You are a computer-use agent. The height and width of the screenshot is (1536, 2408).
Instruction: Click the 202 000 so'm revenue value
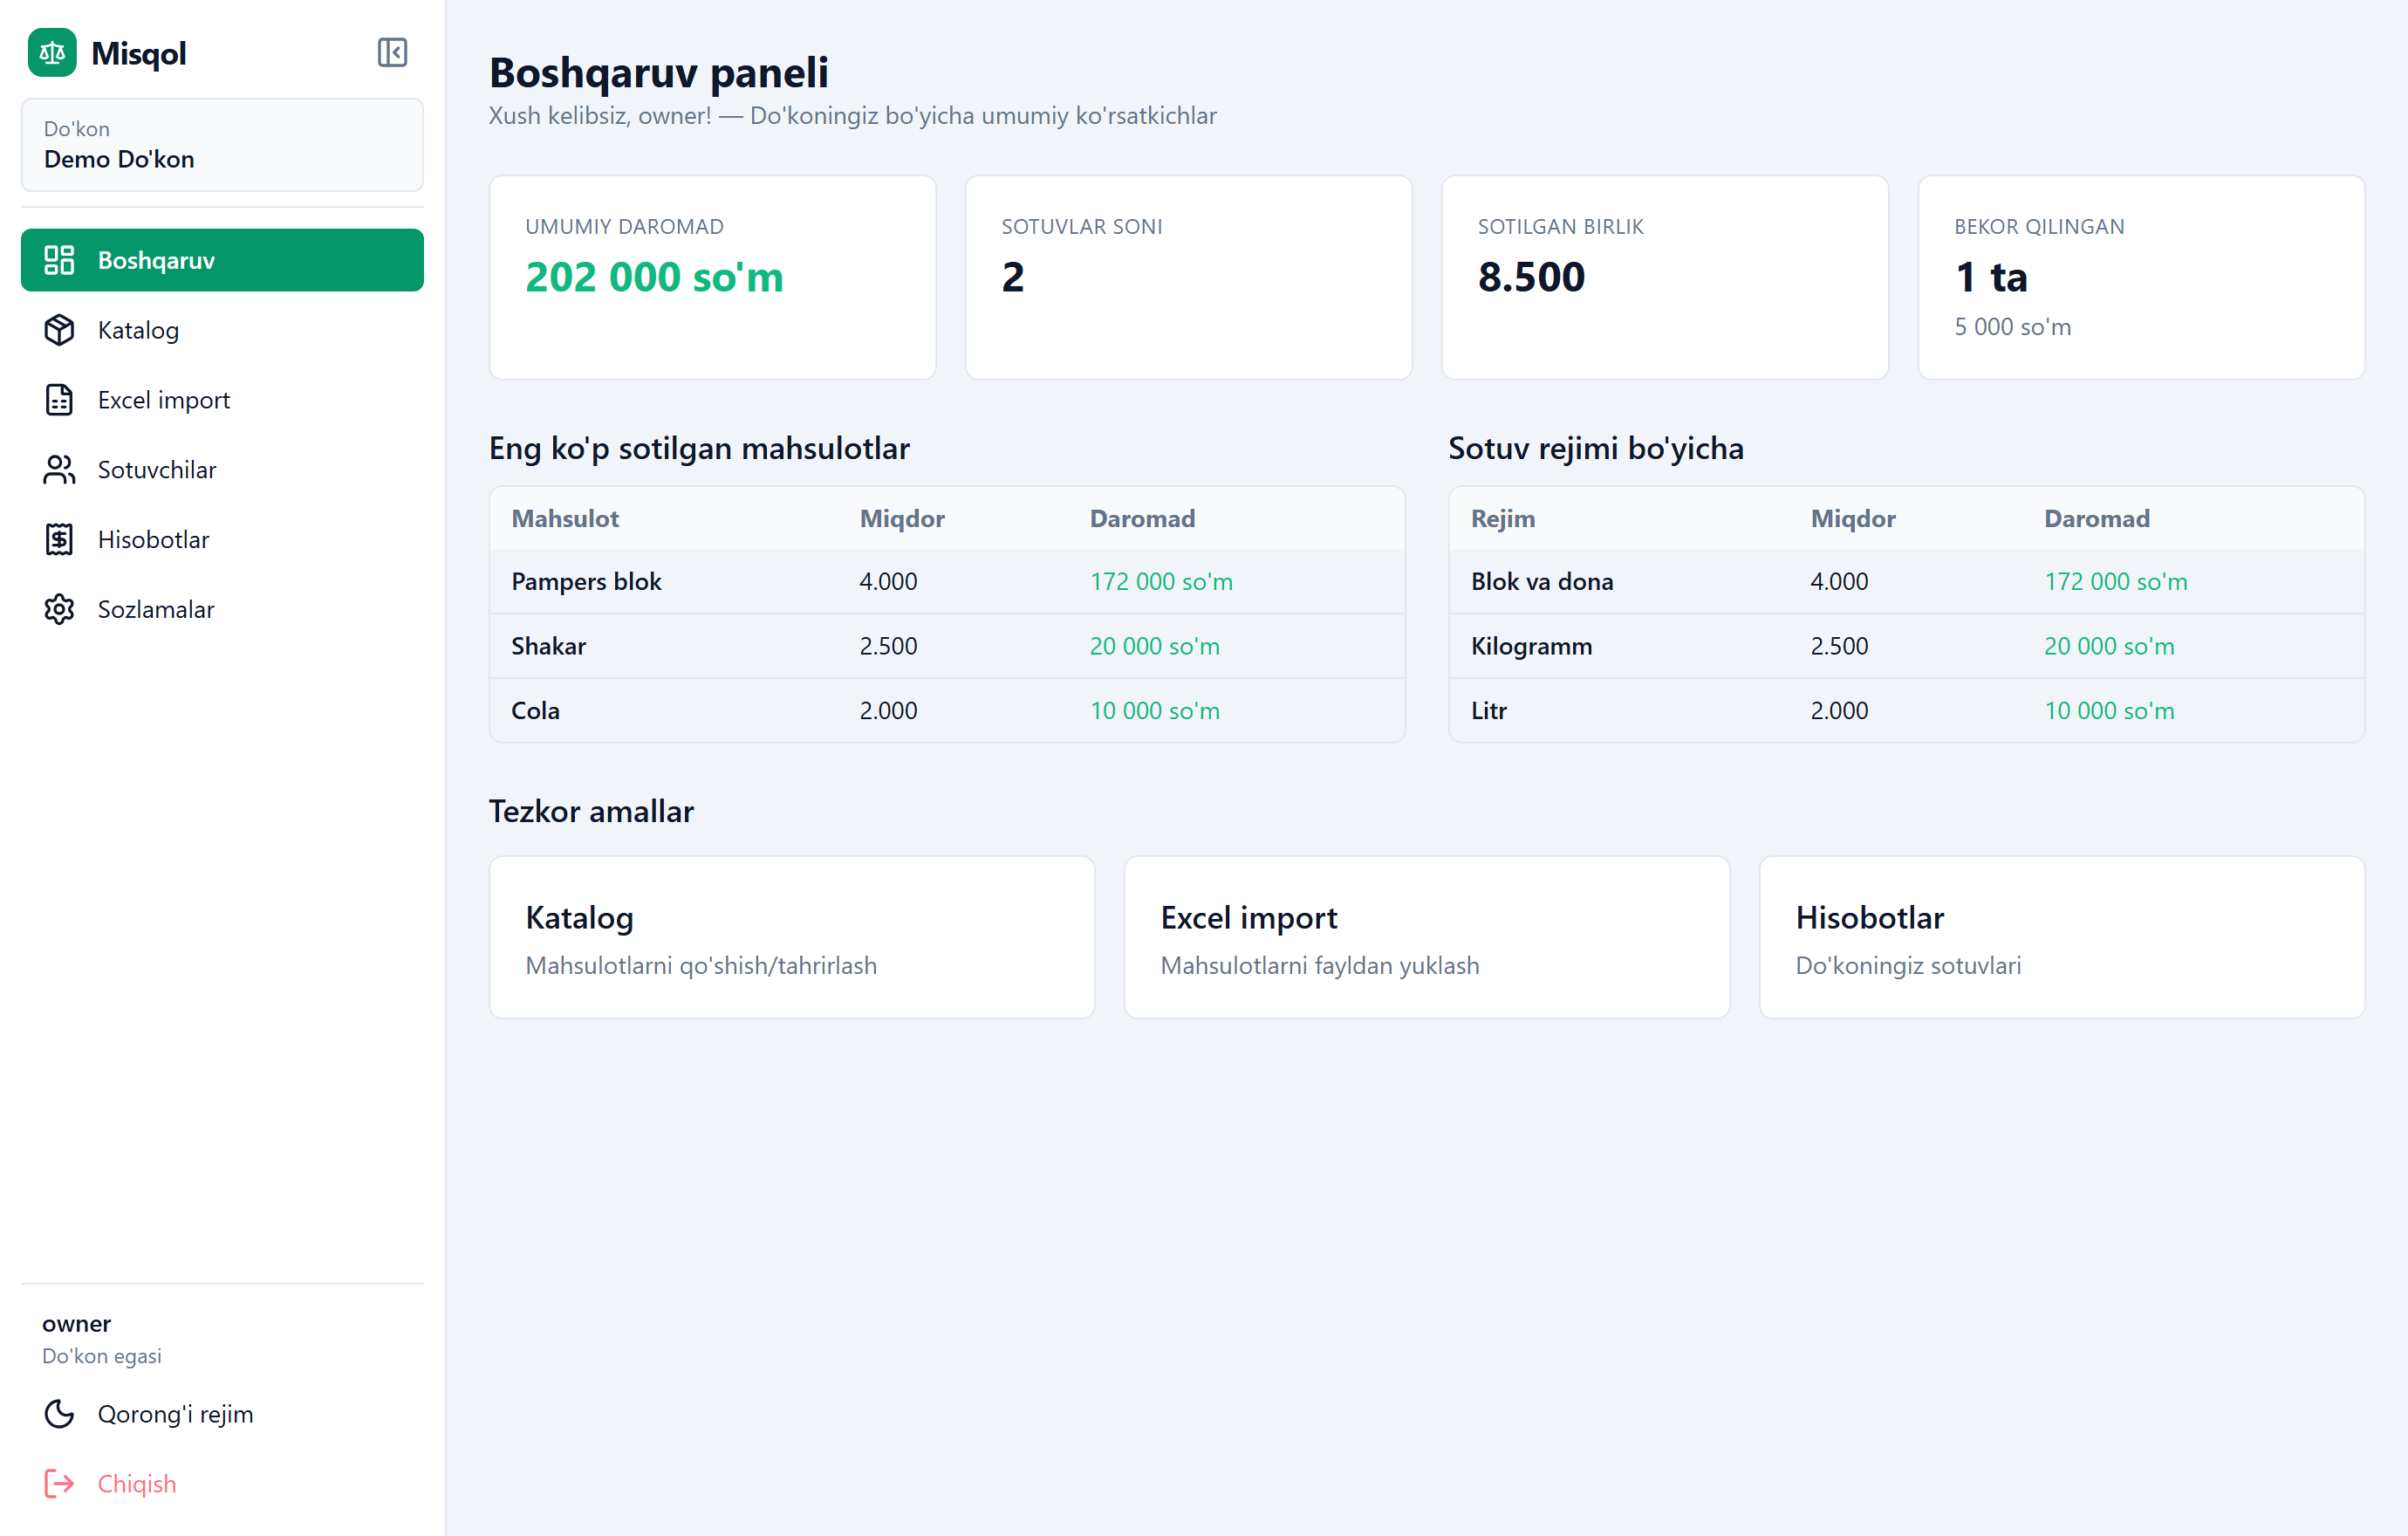pos(655,277)
